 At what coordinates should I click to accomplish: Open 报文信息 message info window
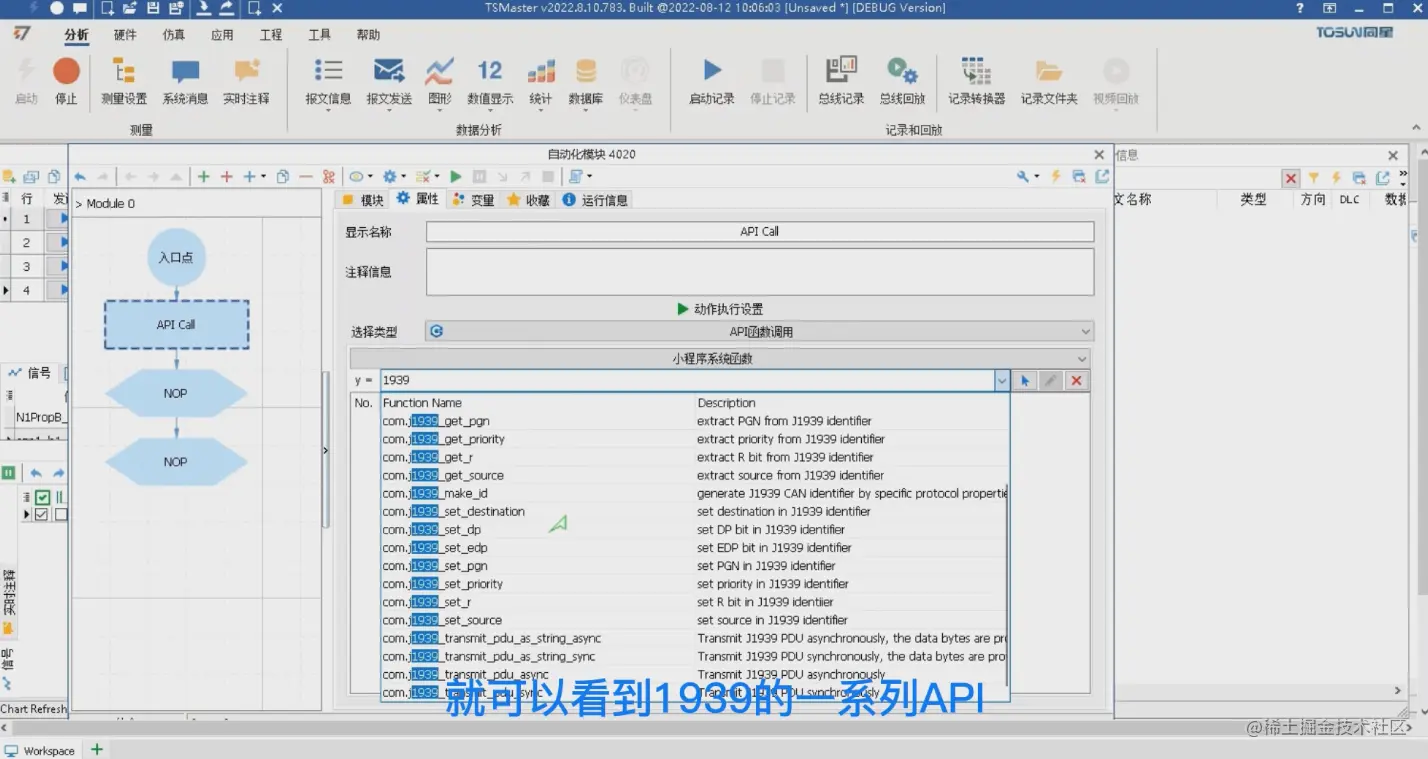328,81
